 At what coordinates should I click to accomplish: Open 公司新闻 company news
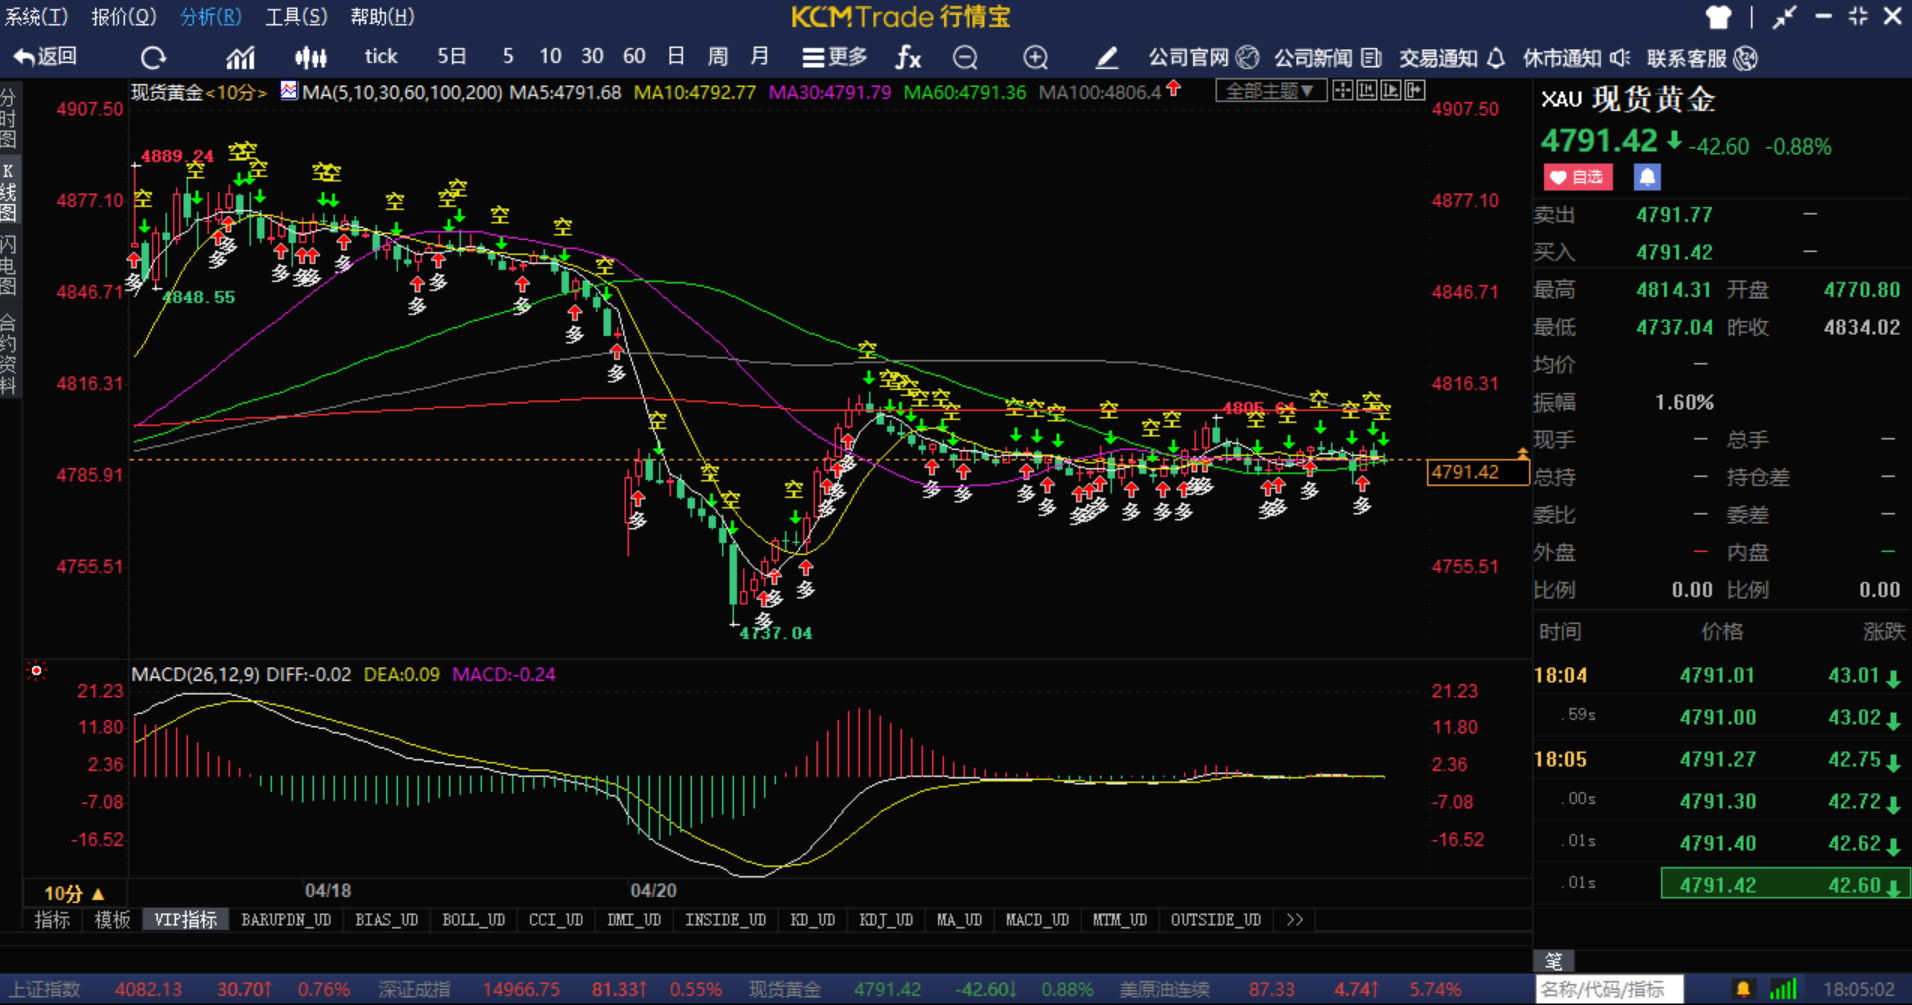coord(1328,58)
